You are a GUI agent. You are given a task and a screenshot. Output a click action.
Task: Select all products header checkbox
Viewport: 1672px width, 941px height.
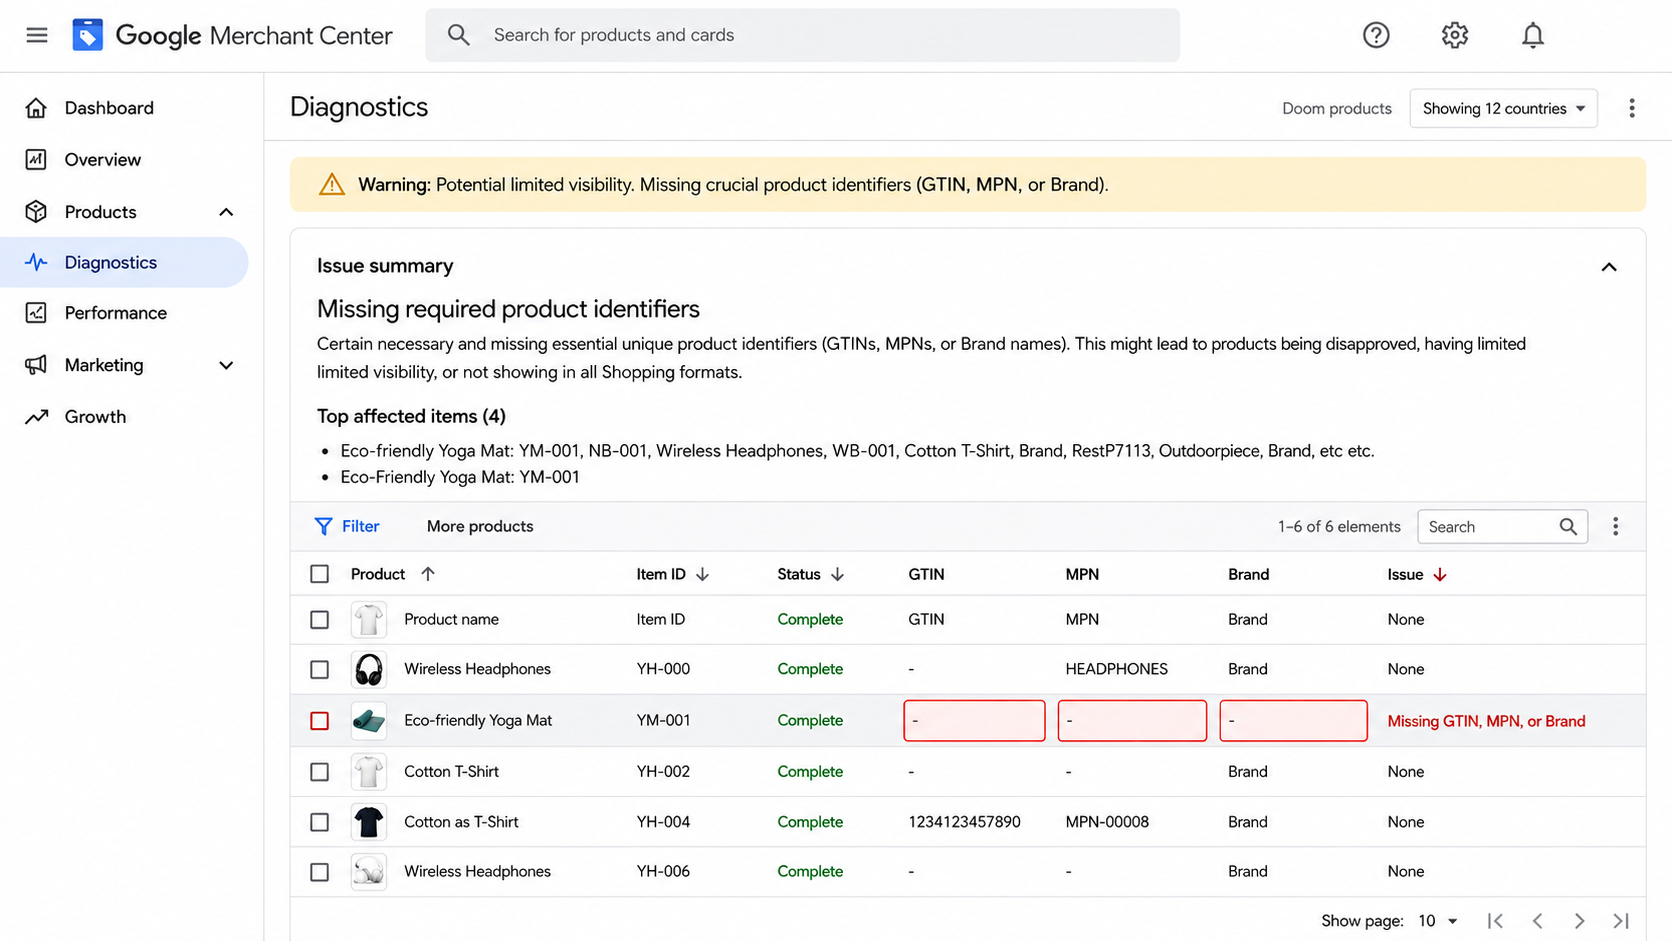pos(319,573)
